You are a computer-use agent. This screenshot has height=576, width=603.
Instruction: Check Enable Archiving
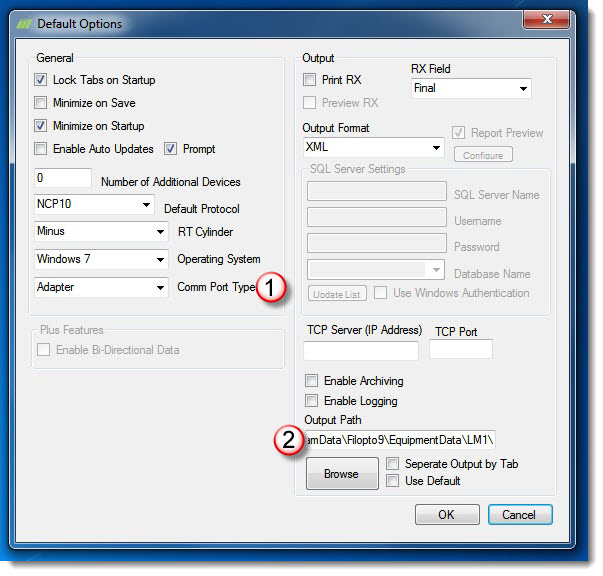[x=311, y=381]
